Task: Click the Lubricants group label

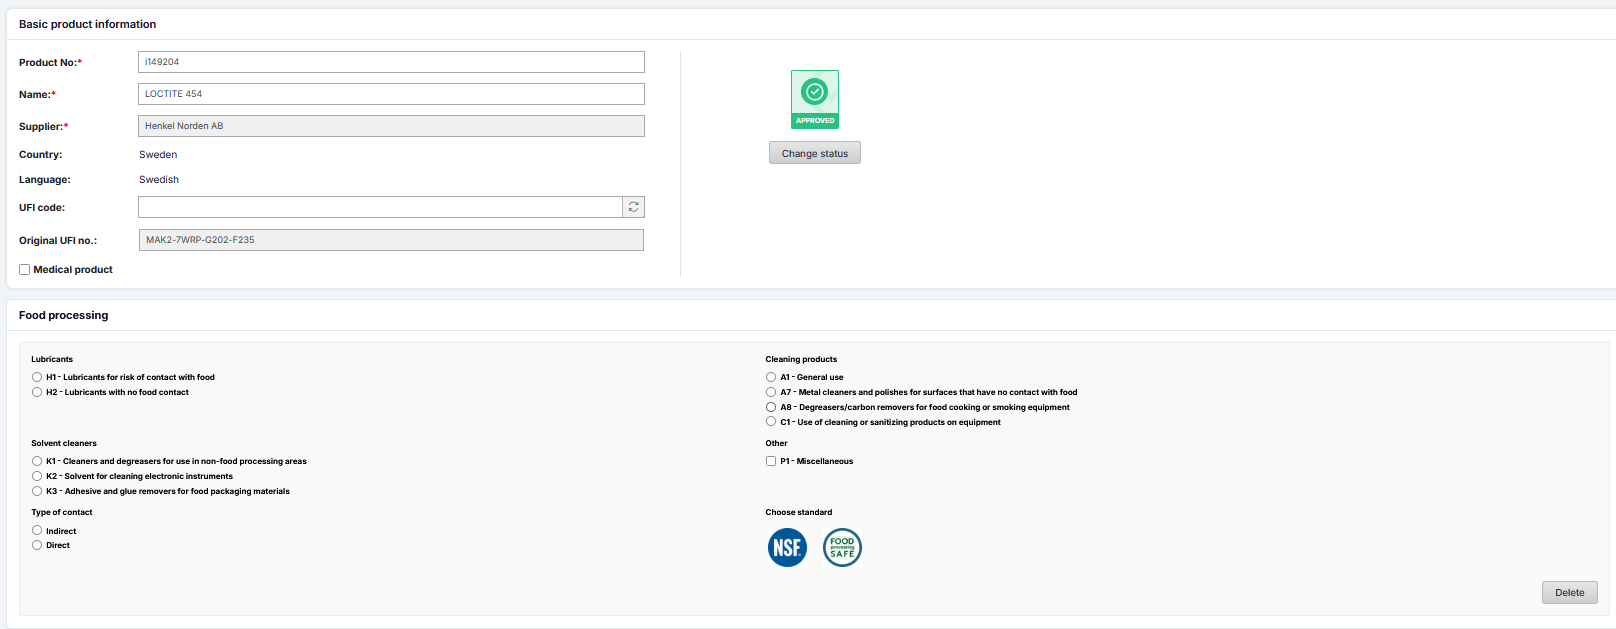Action: coord(52,359)
